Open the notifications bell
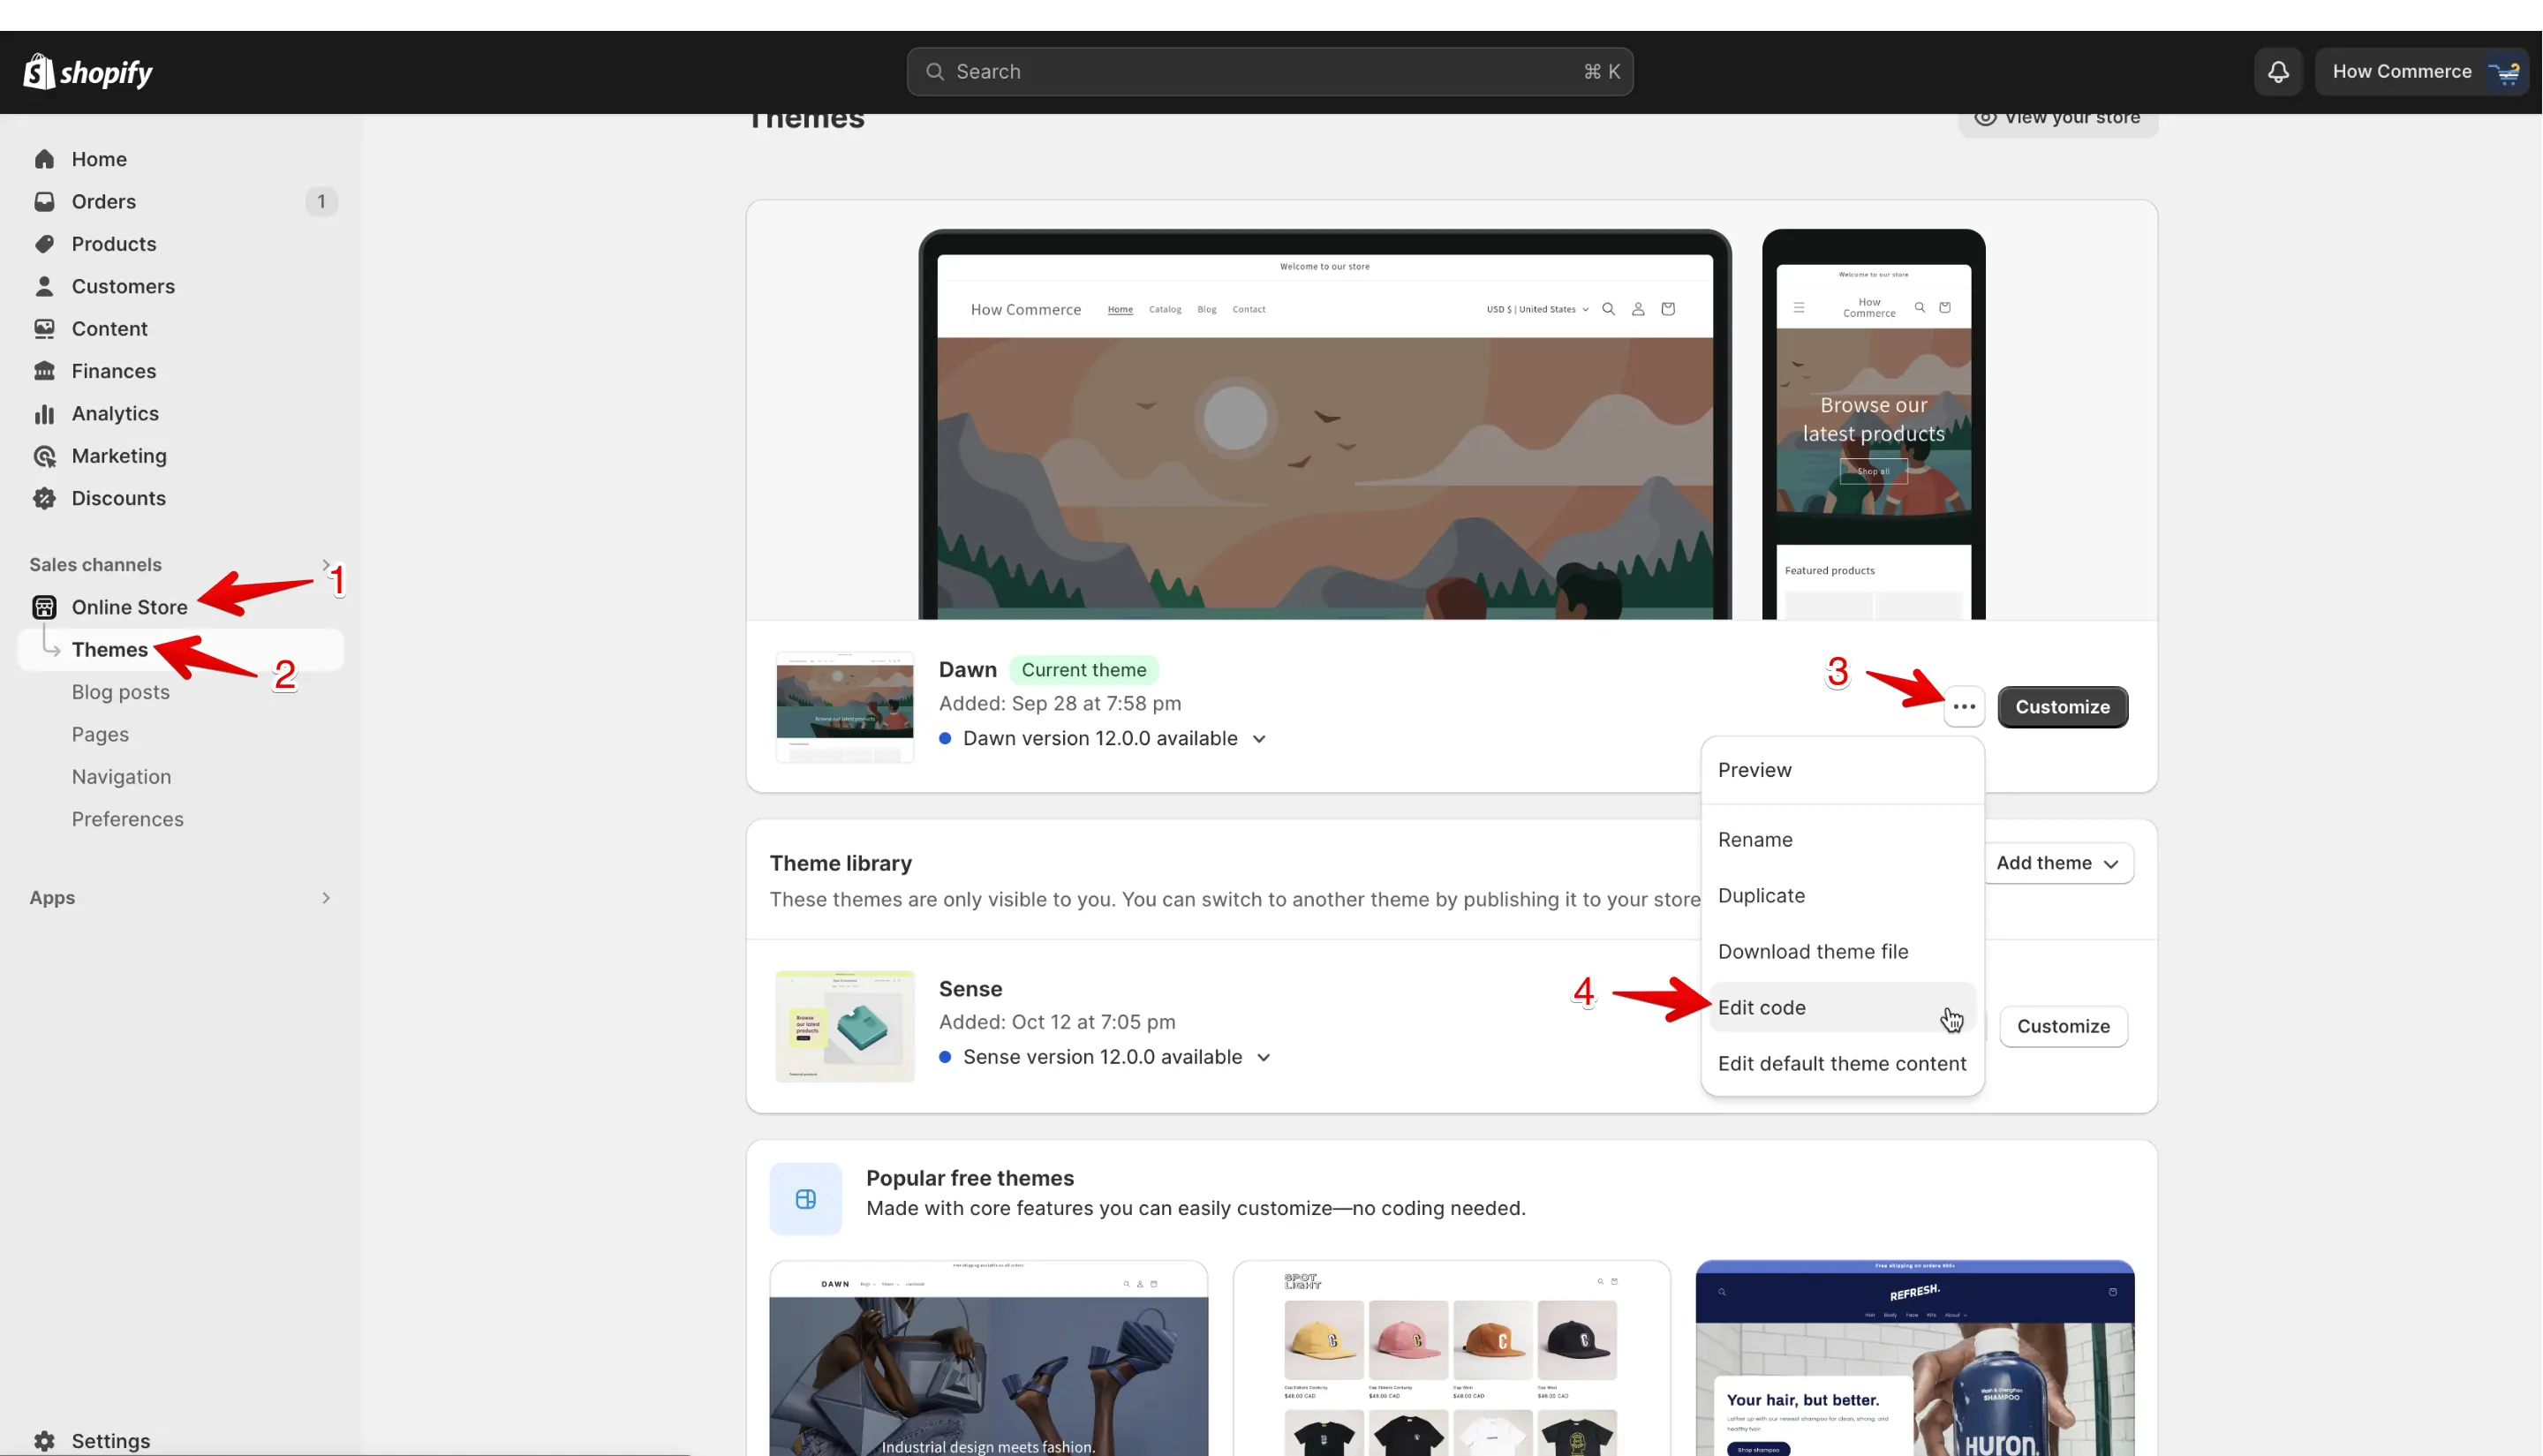Viewport: 2543px width, 1456px height. click(2278, 72)
